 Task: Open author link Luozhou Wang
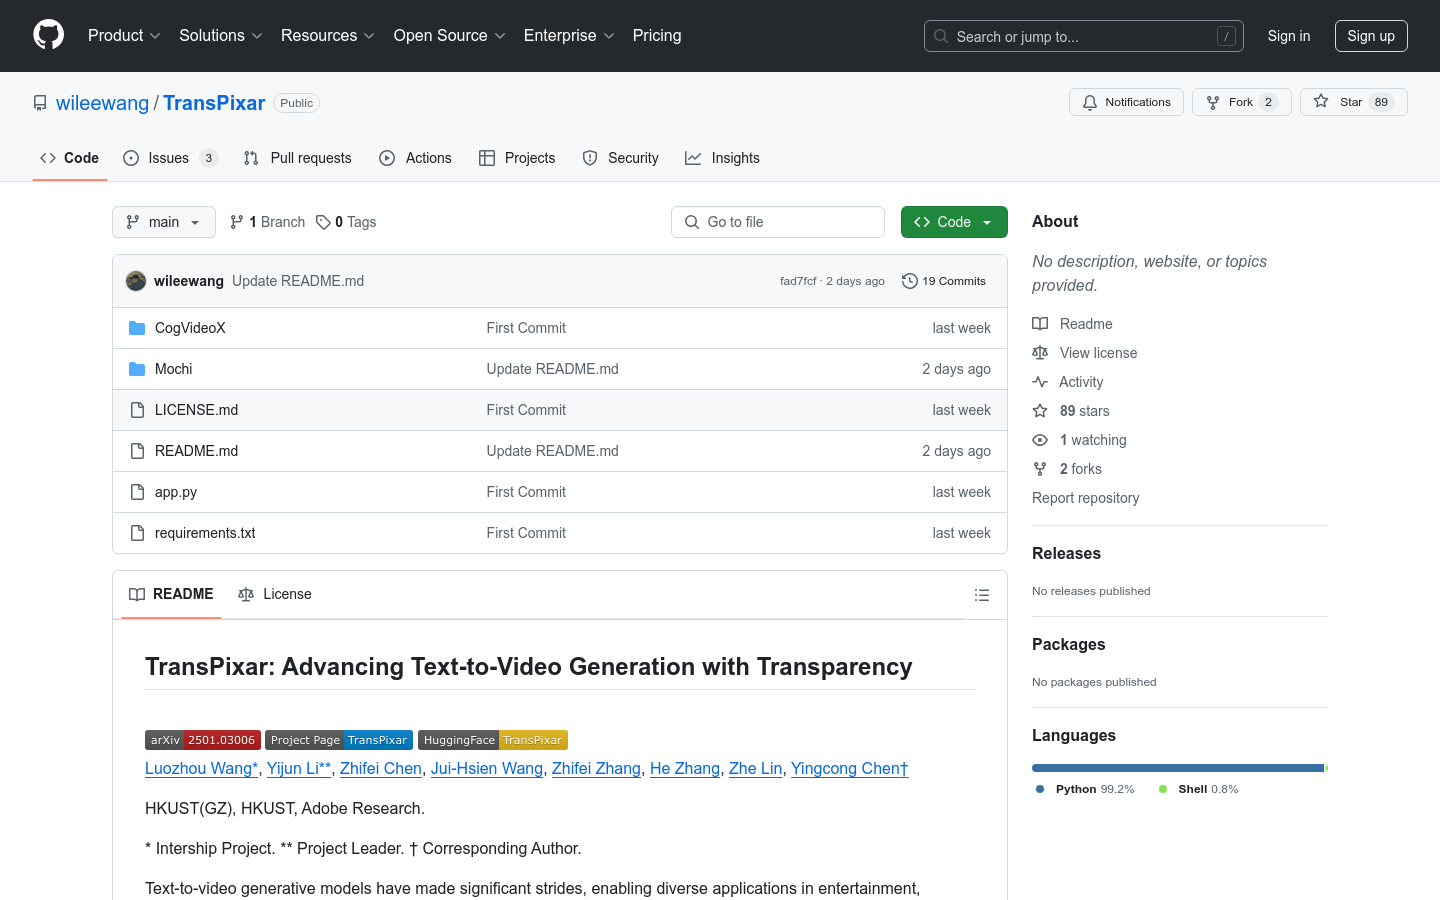201,768
